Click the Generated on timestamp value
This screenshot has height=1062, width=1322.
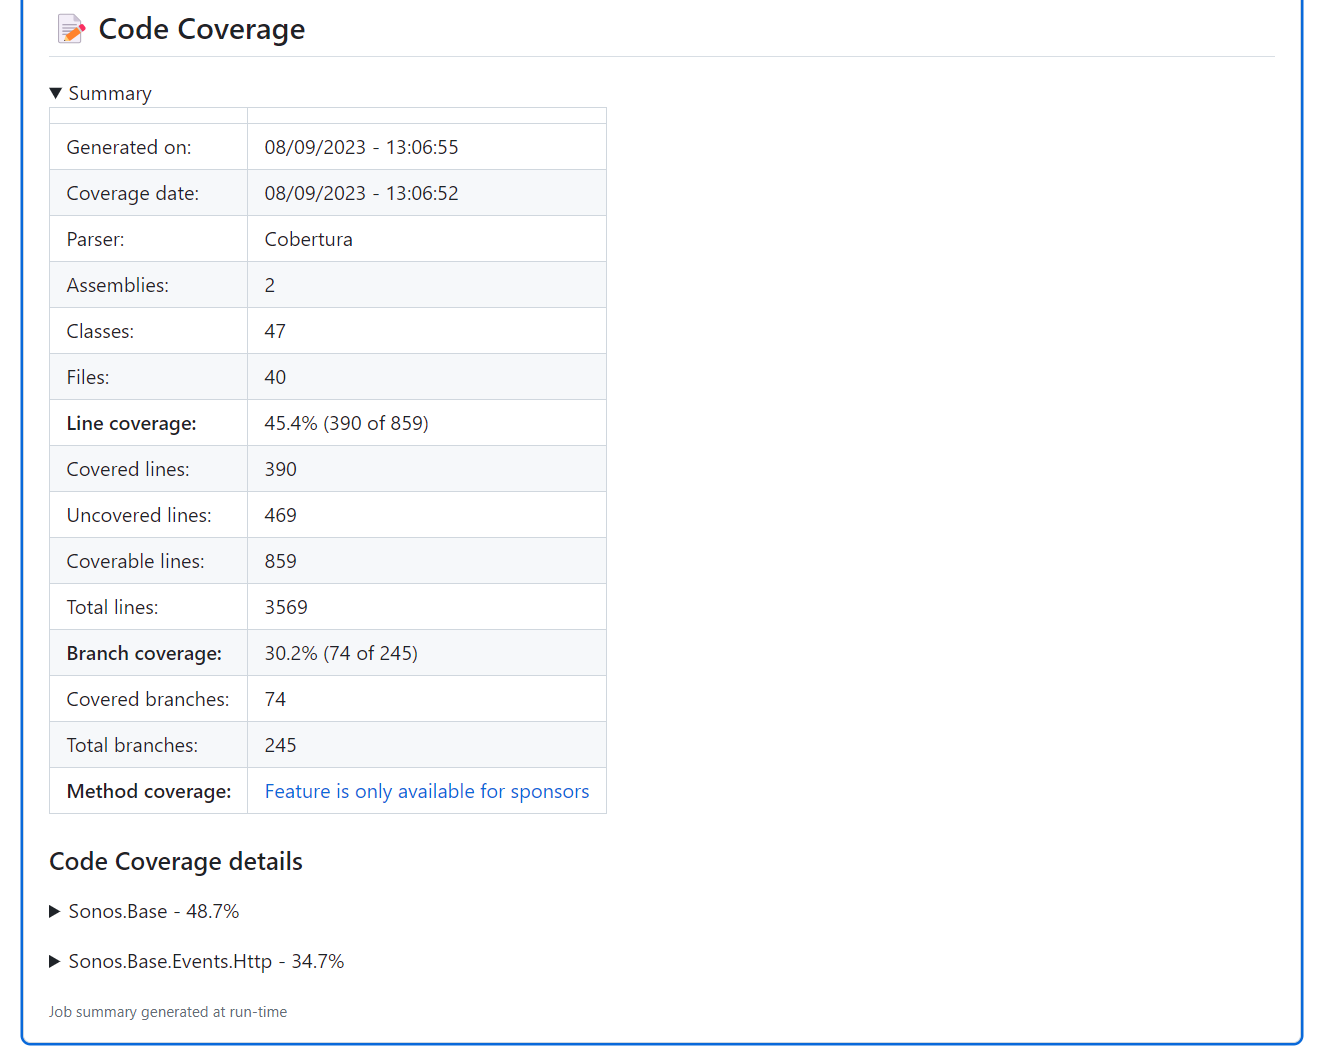[361, 147]
